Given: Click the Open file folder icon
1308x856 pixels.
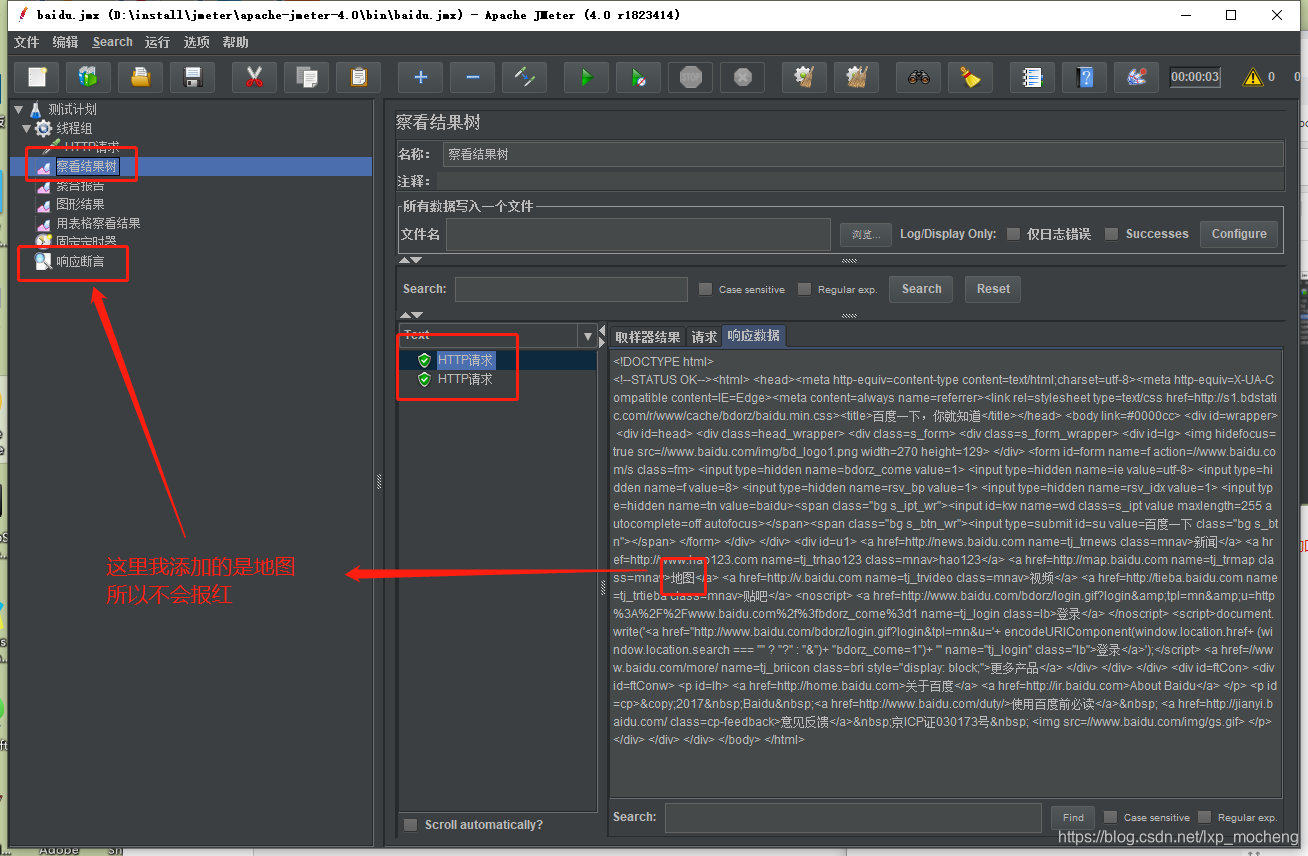Looking at the screenshot, I should click(x=141, y=77).
